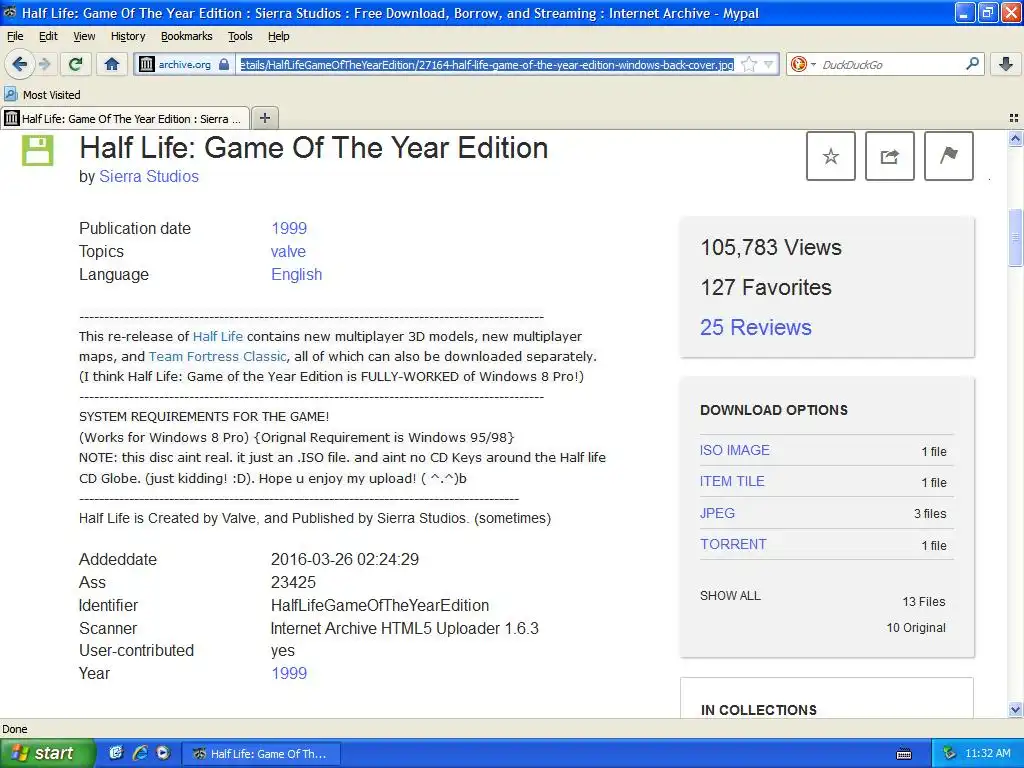The height and width of the screenshot is (768, 1024).
Task: Click the page scrollbar down arrow
Action: [1015, 710]
